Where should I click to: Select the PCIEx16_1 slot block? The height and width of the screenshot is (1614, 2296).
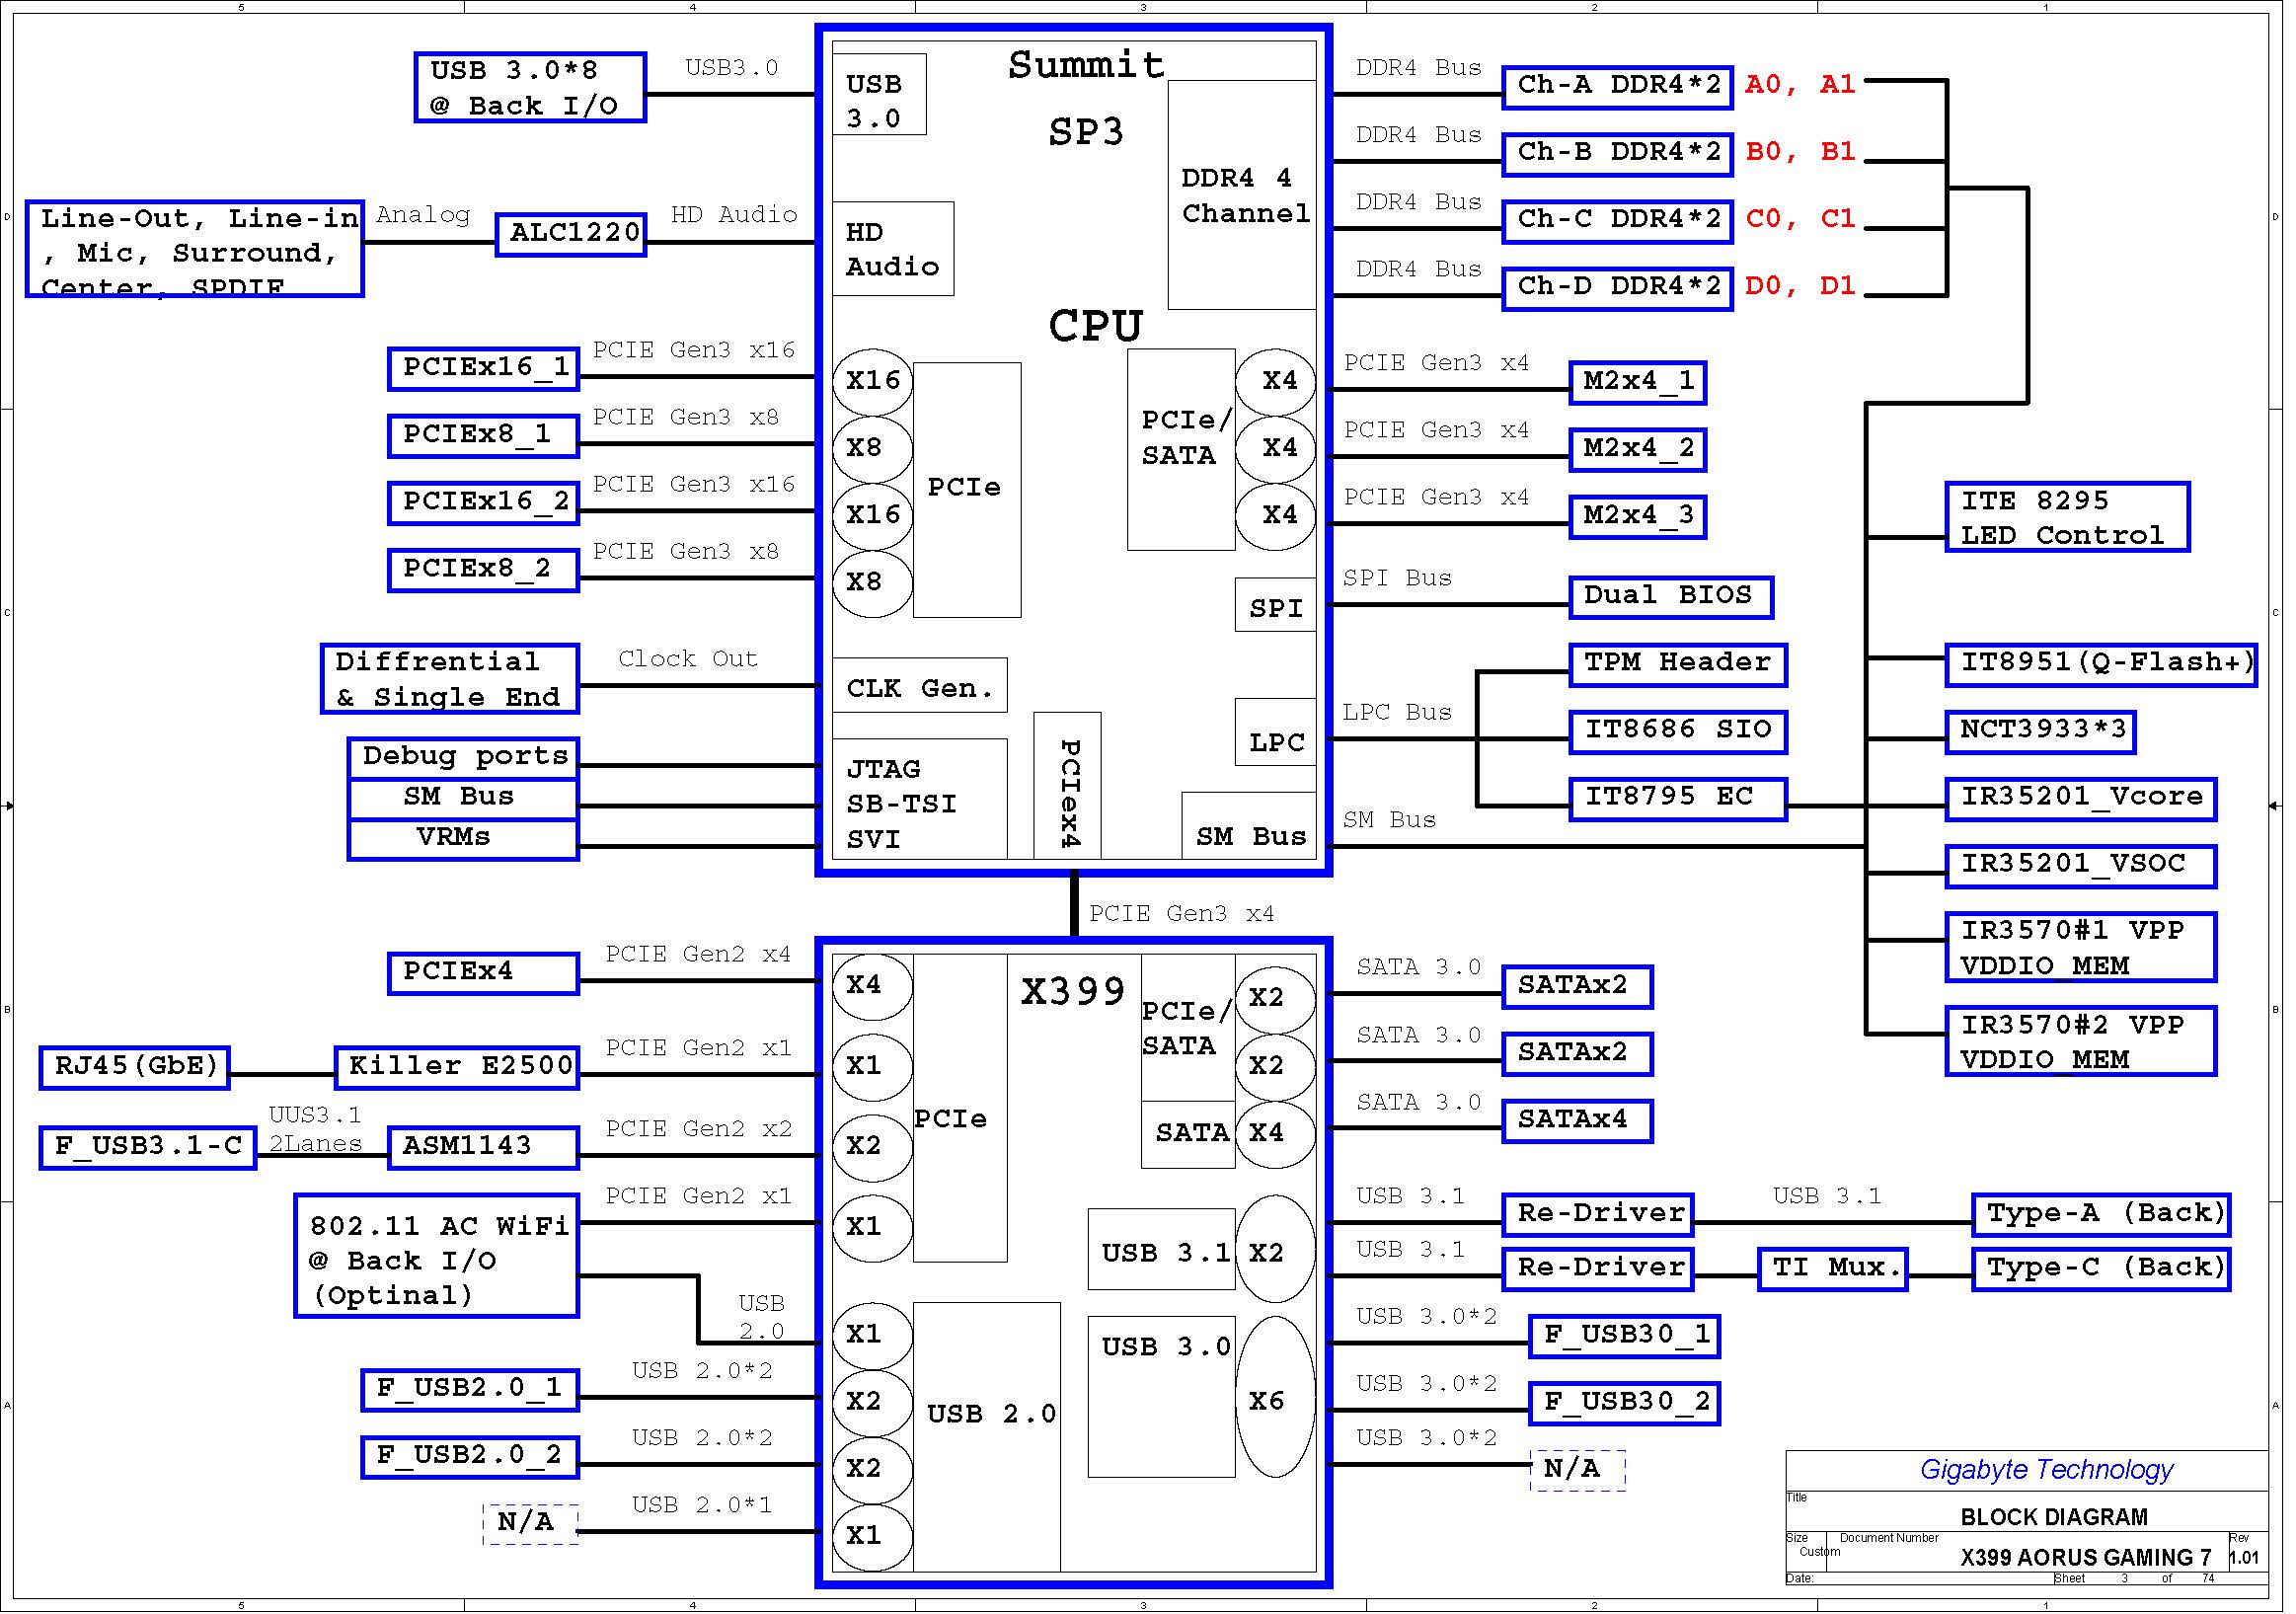click(x=484, y=369)
